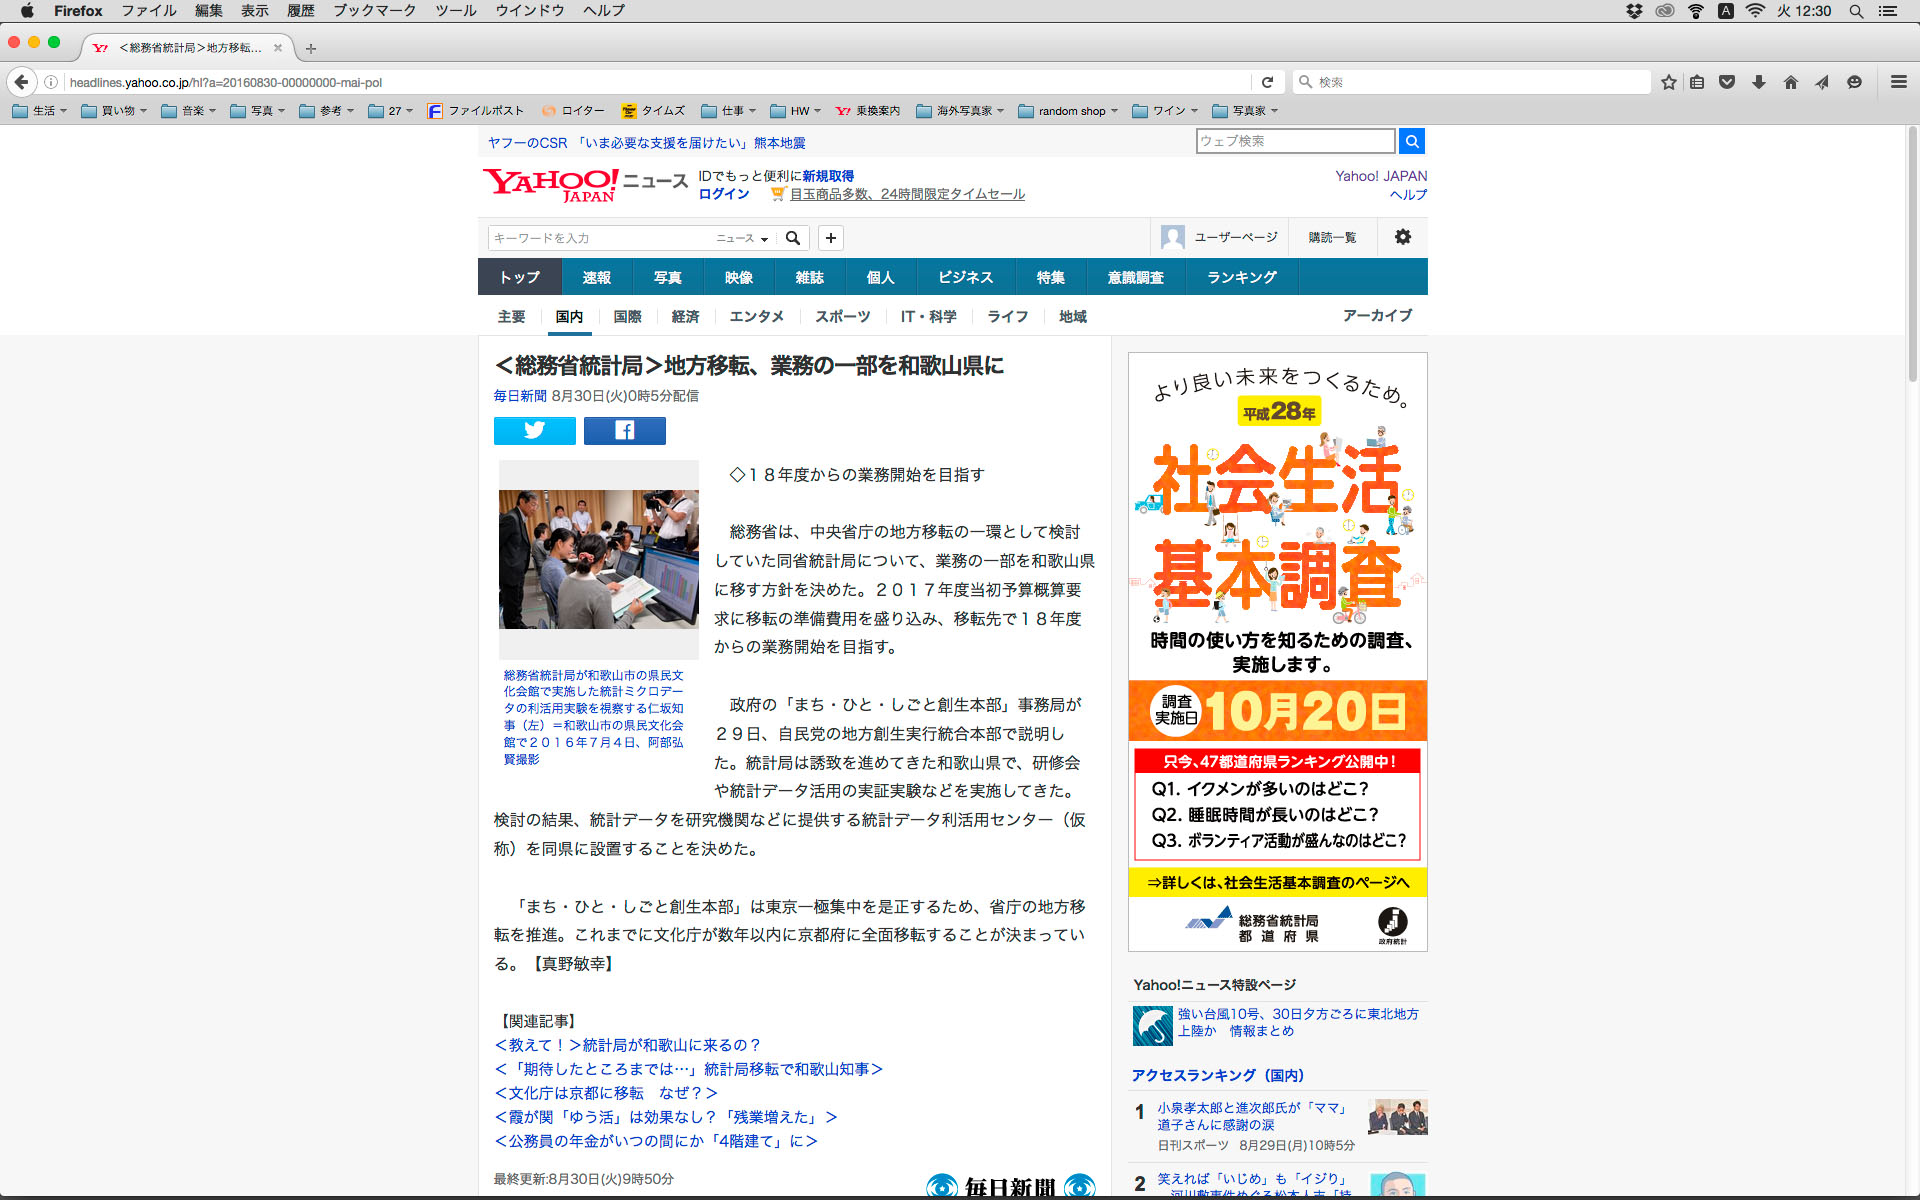Screen dimensions: 1920x1200
Task: Click the ログイン link
Action: tap(724, 194)
